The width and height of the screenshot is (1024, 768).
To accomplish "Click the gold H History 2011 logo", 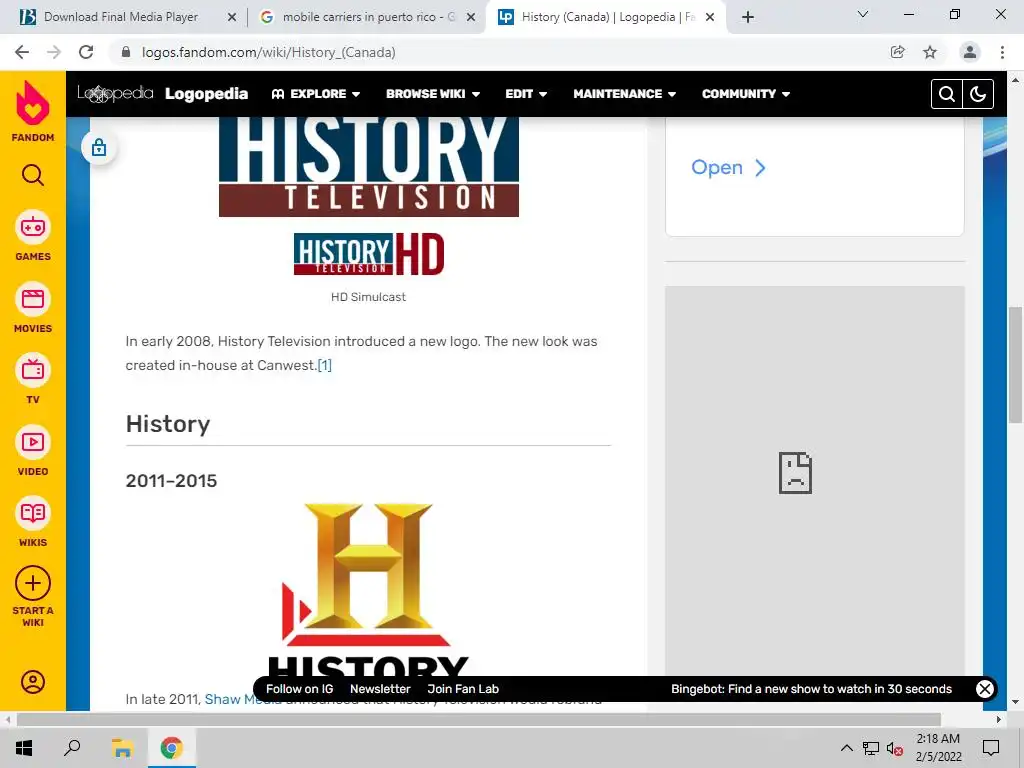I will click(368, 589).
